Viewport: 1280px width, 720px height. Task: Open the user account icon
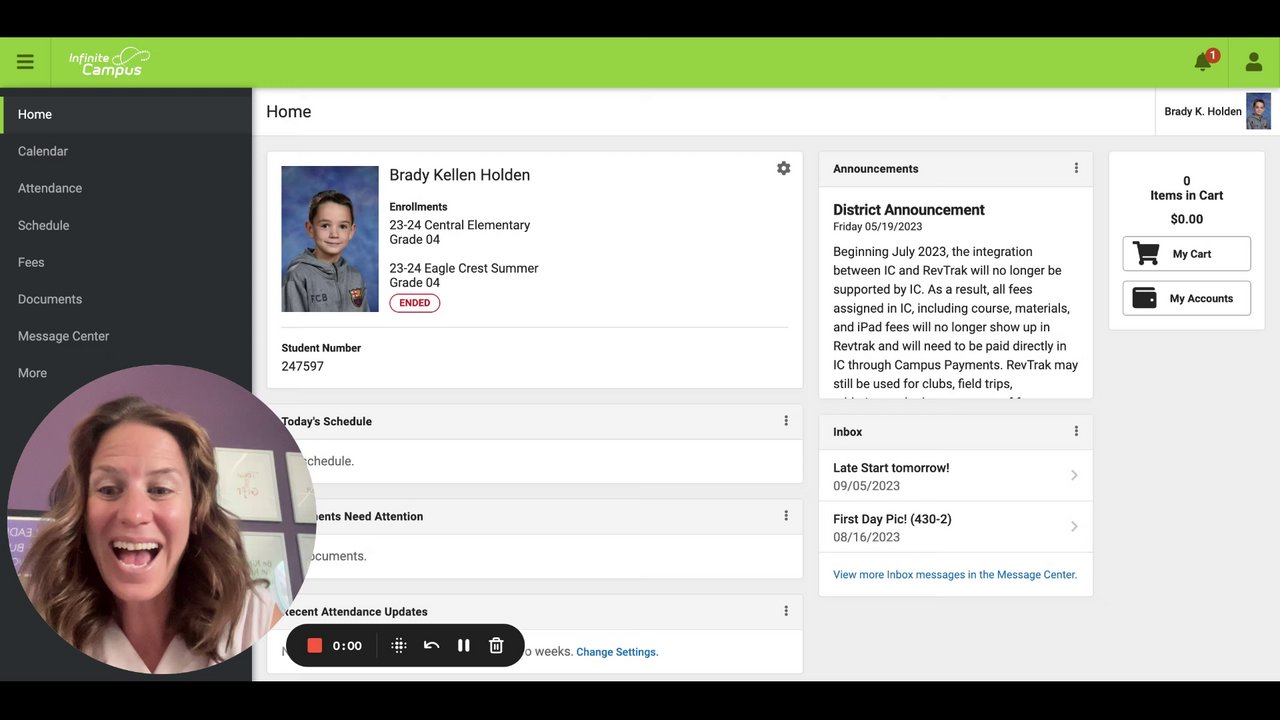1254,62
